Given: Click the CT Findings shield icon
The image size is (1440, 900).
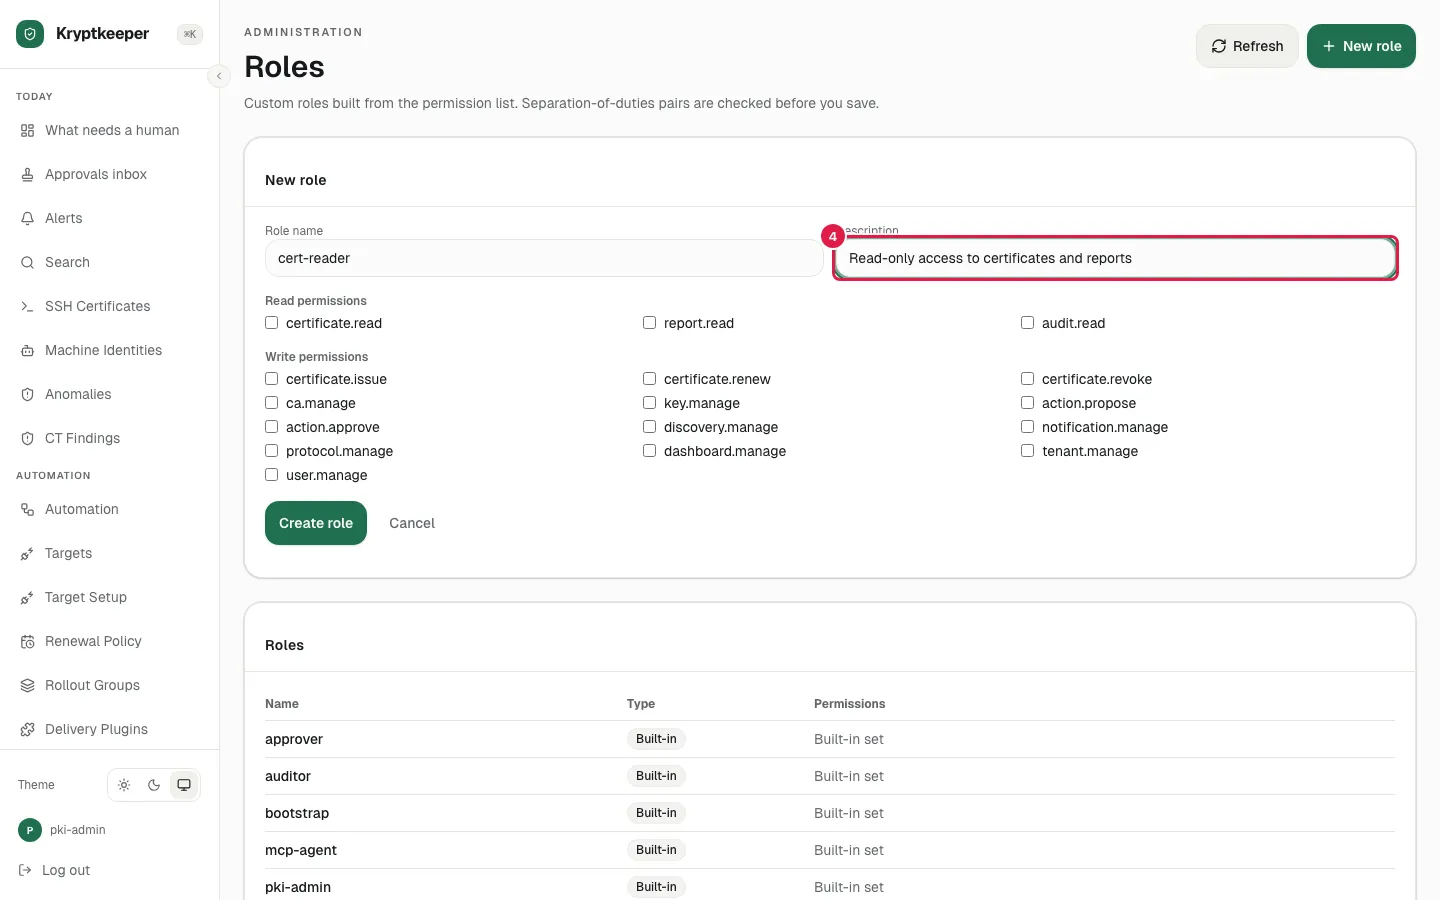Looking at the screenshot, I should coord(27,438).
